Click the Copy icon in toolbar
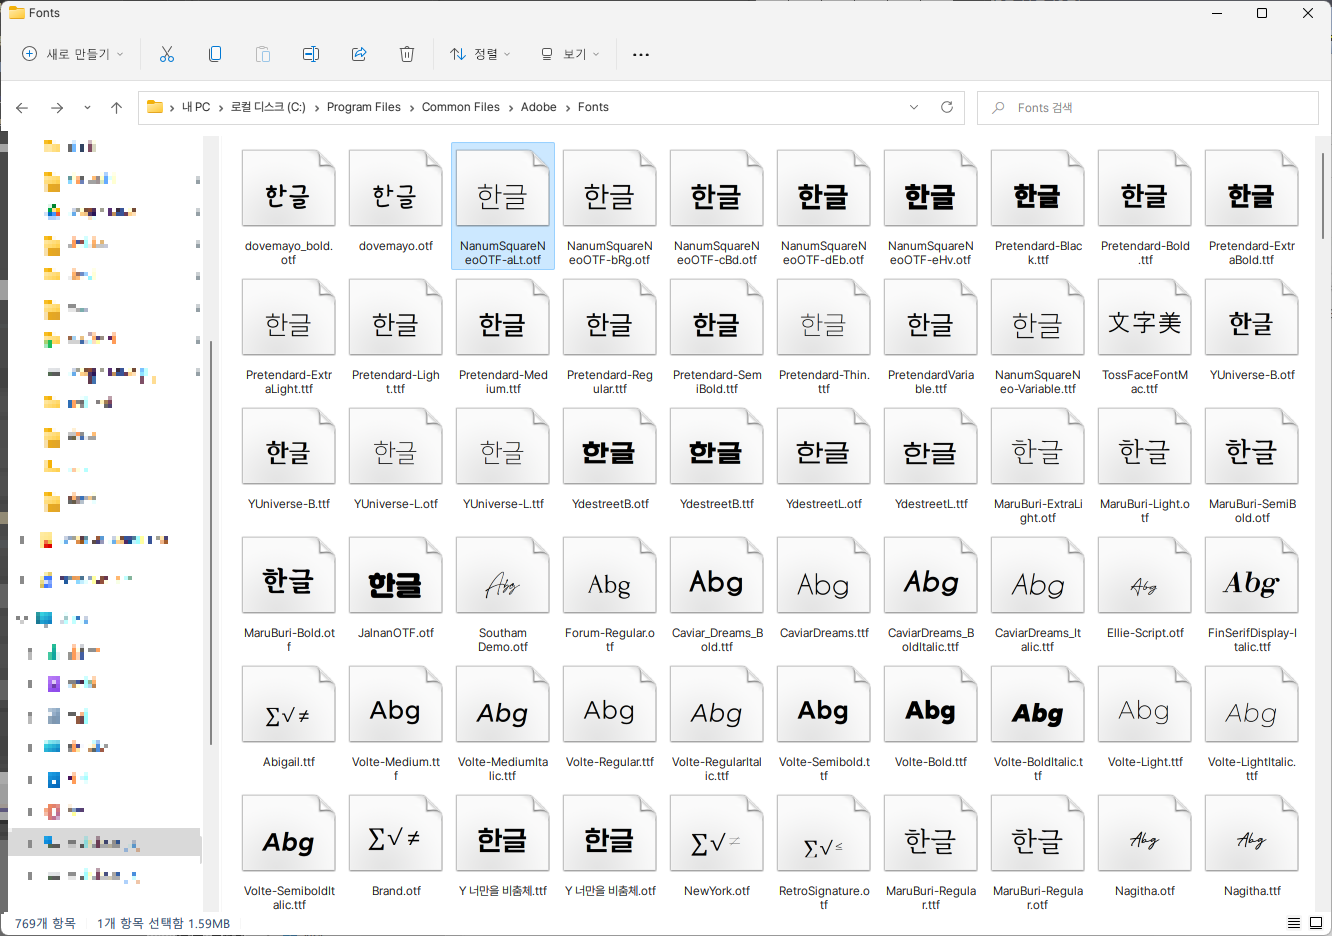Screen dimensions: 1332x936 coord(215,54)
